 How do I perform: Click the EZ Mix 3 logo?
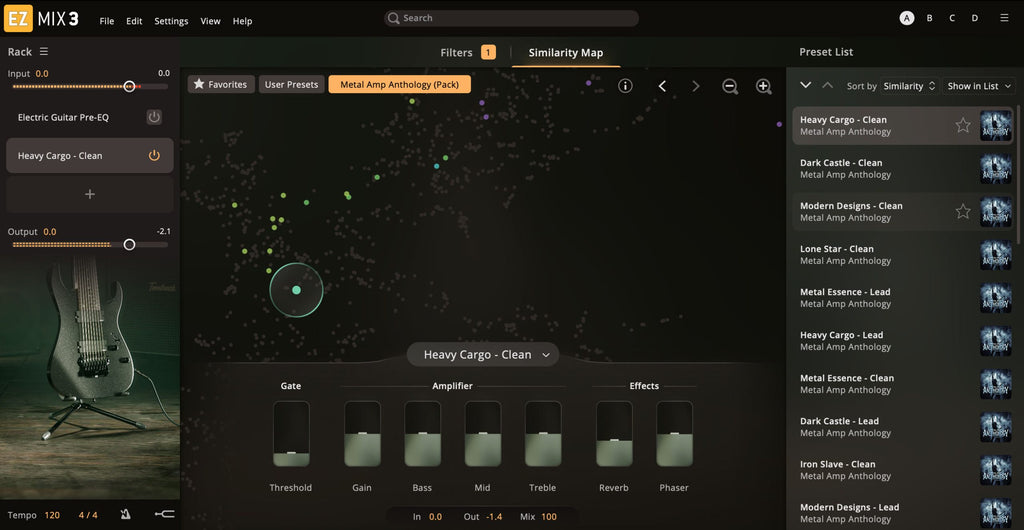click(x=41, y=18)
